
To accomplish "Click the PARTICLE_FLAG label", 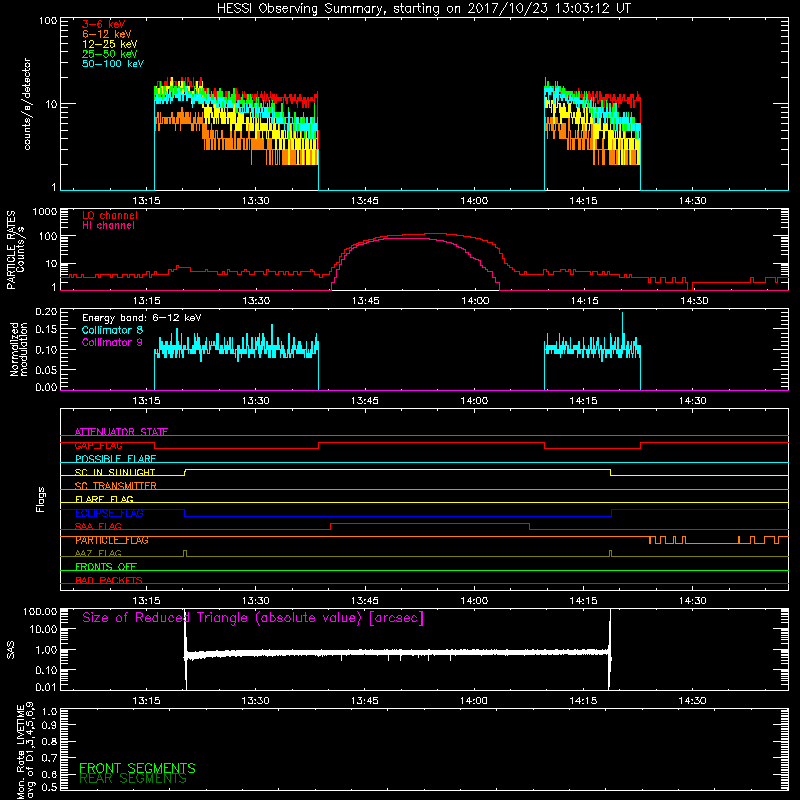I will (112, 540).
